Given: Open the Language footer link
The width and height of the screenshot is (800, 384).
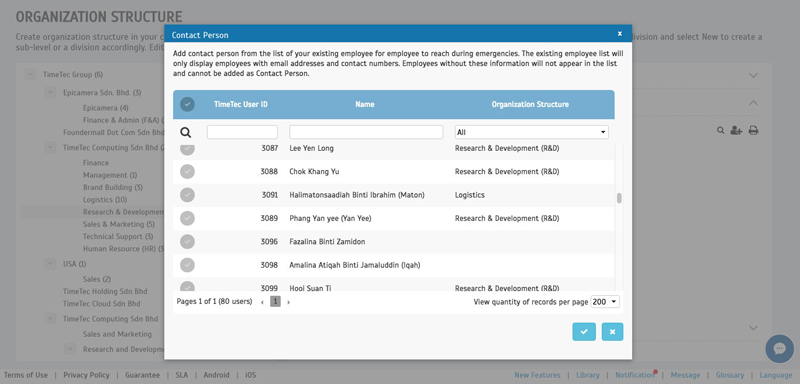Looking at the screenshot, I should pyautogui.click(x=776, y=375).
